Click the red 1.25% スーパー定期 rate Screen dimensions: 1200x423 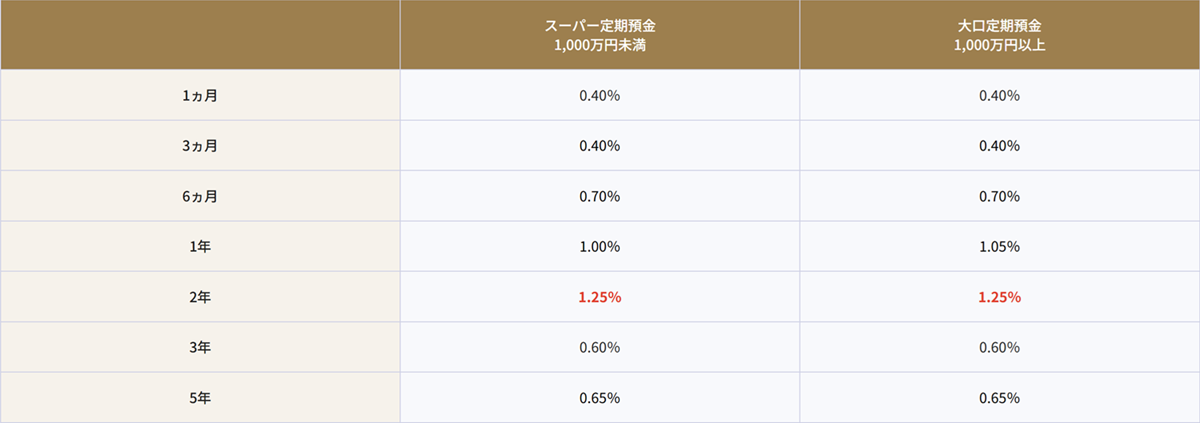pyautogui.click(x=600, y=297)
